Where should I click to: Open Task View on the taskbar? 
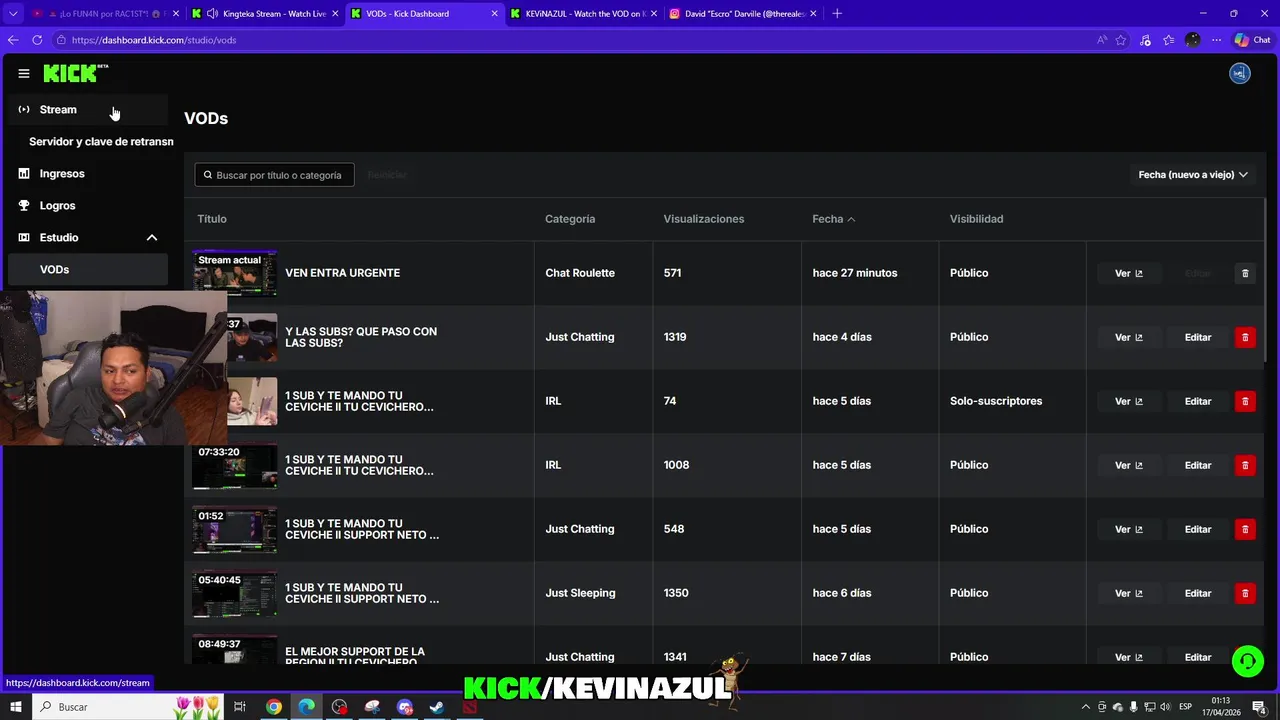click(240, 707)
